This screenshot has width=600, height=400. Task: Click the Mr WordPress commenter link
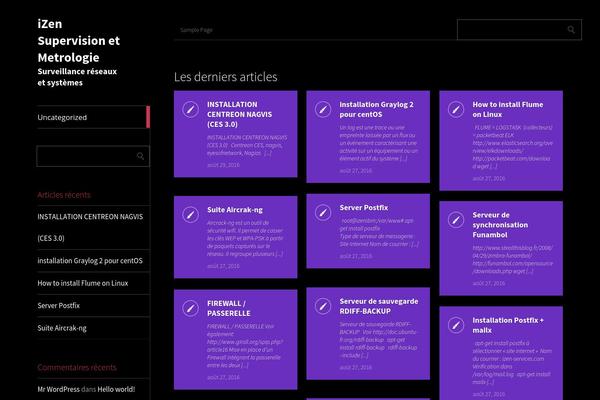(59, 389)
